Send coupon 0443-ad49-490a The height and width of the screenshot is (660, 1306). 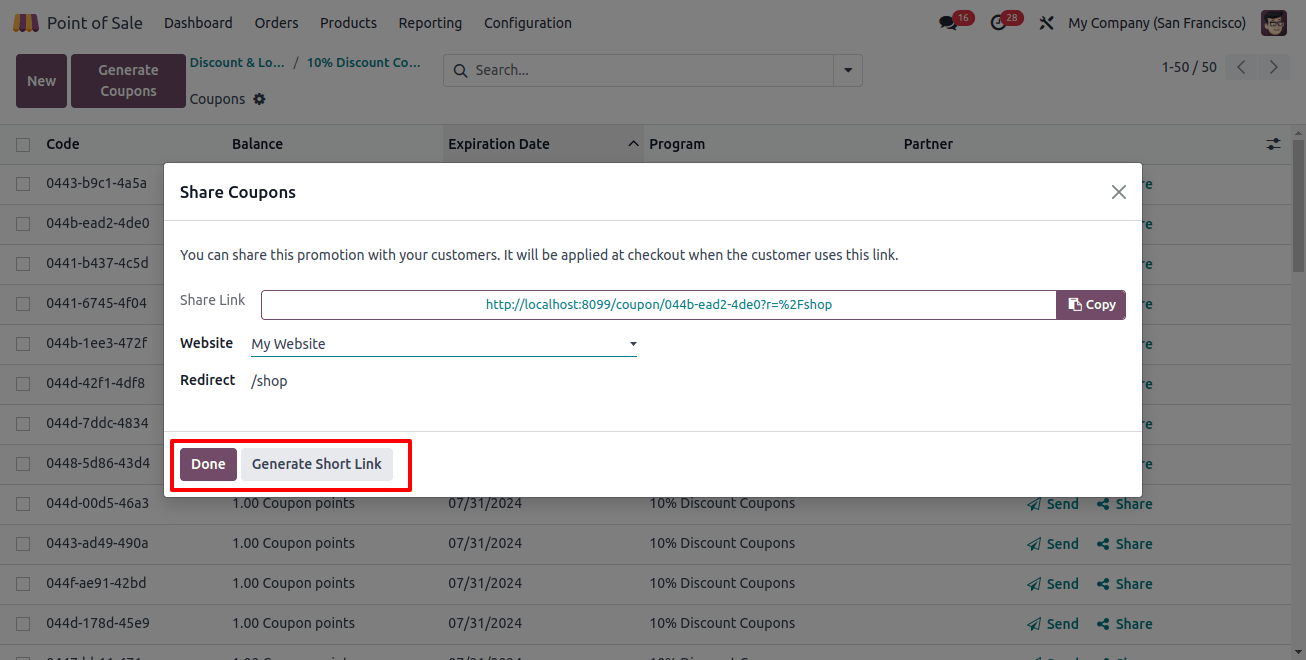click(x=1053, y=544)
